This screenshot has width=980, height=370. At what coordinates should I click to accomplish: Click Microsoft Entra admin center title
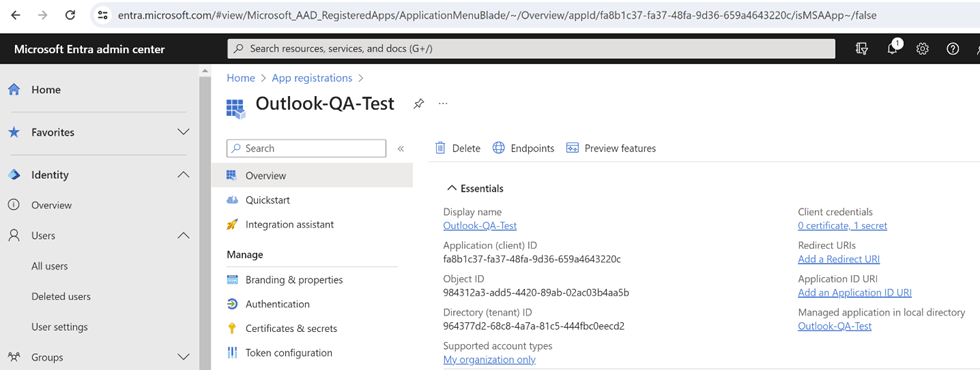[x=89, y=49]
